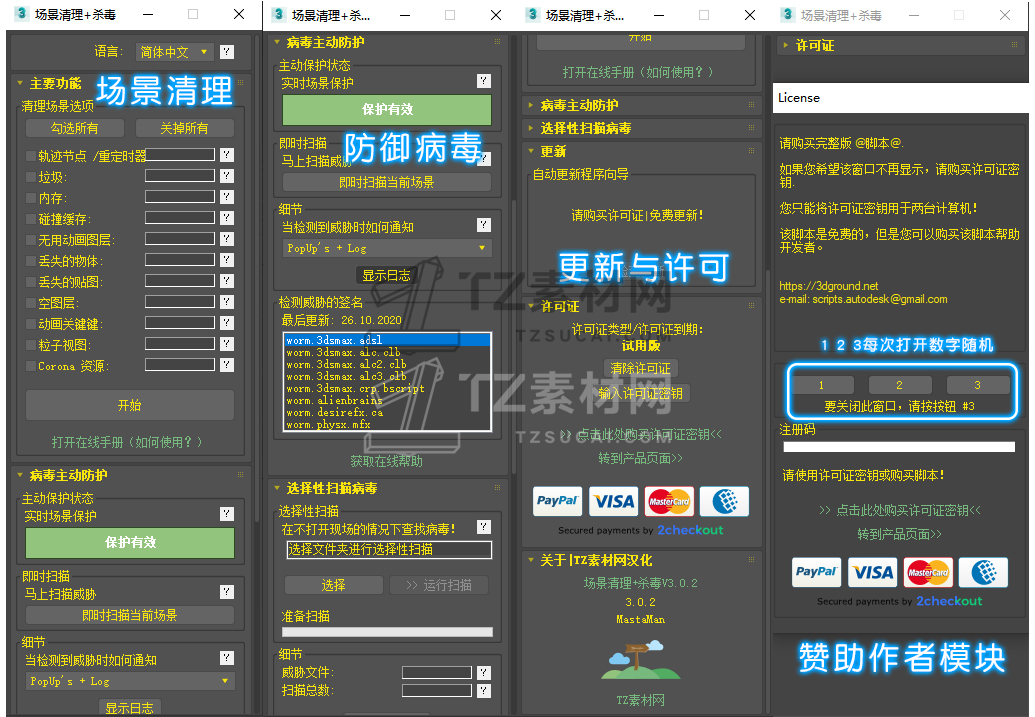1035x717 pixels.
Task: Click the ? icon next to 空图层
Action: coord(227,302)
